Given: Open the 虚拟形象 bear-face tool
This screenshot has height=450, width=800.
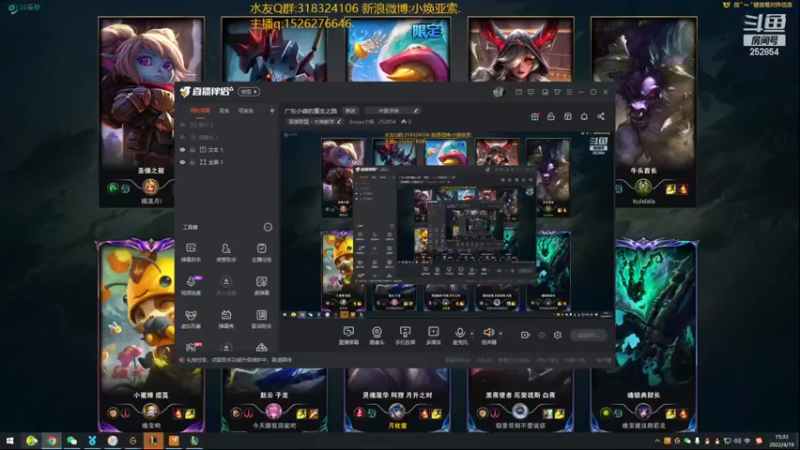Looking at the screenshot, I should (191, 318).
